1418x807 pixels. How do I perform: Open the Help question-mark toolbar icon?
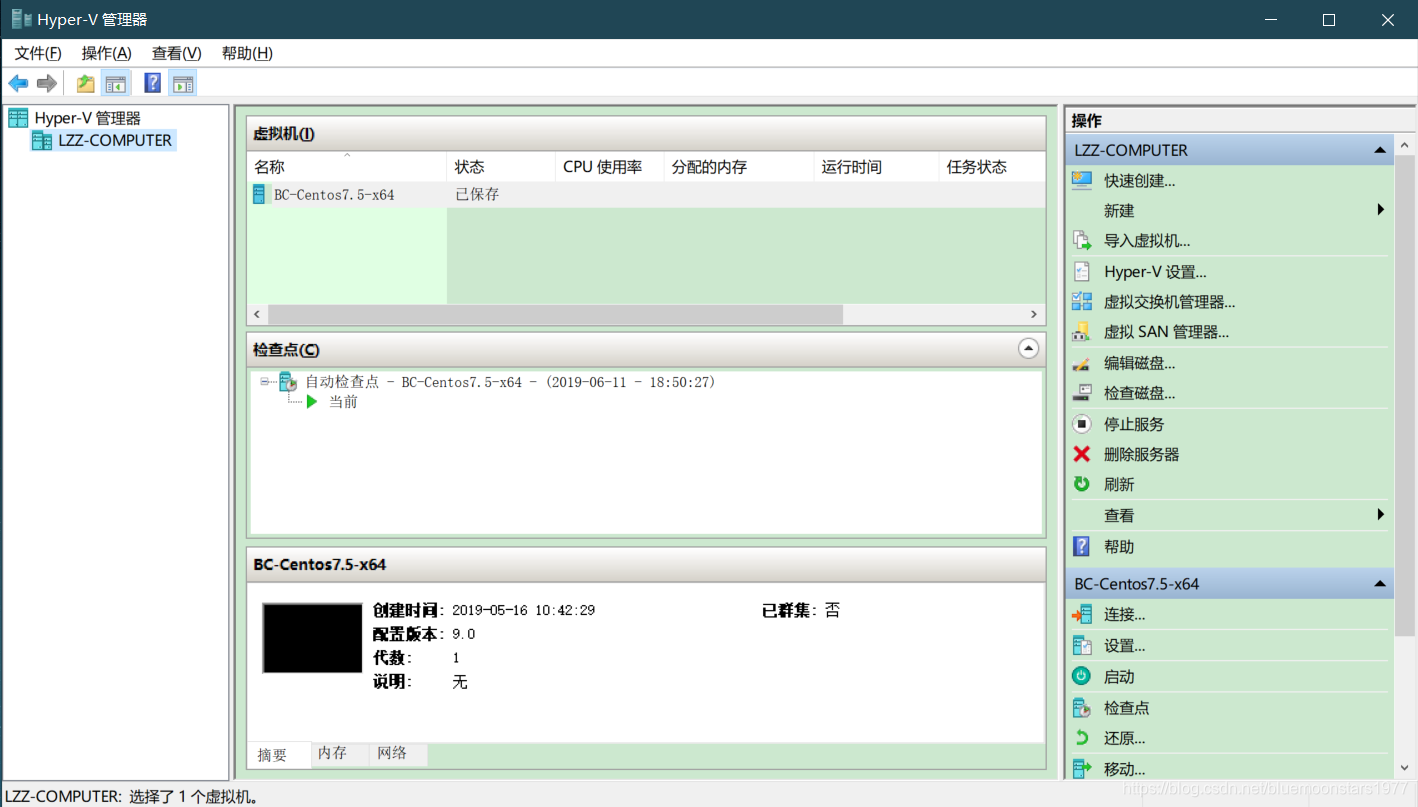153,83
